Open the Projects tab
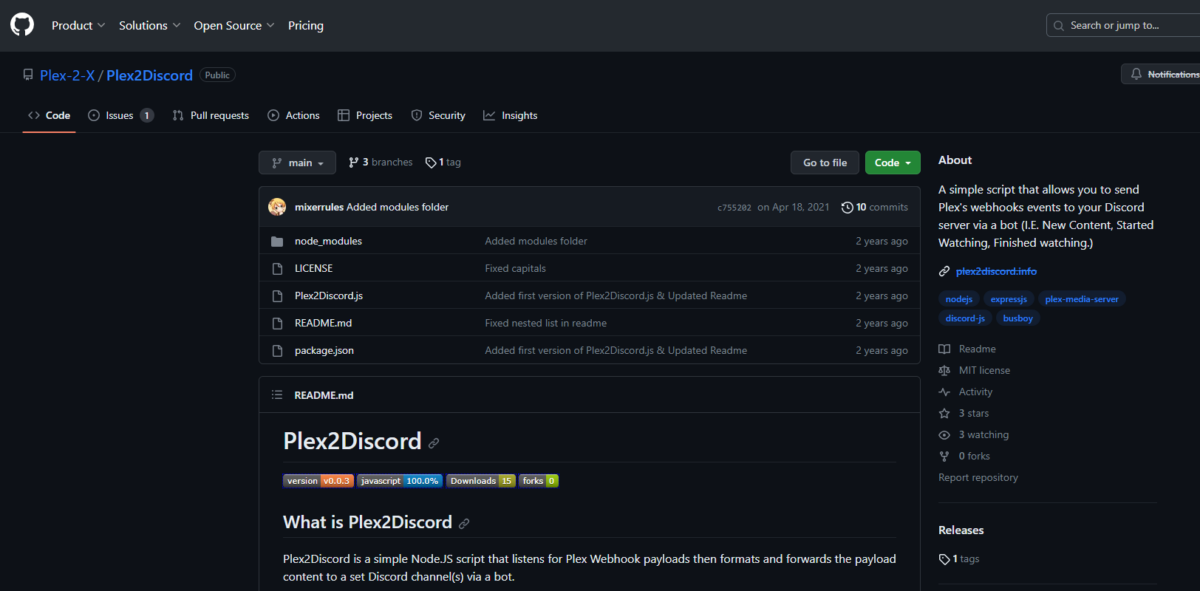Viewport: 1200px width, 591px height. (x=365, y=115)
